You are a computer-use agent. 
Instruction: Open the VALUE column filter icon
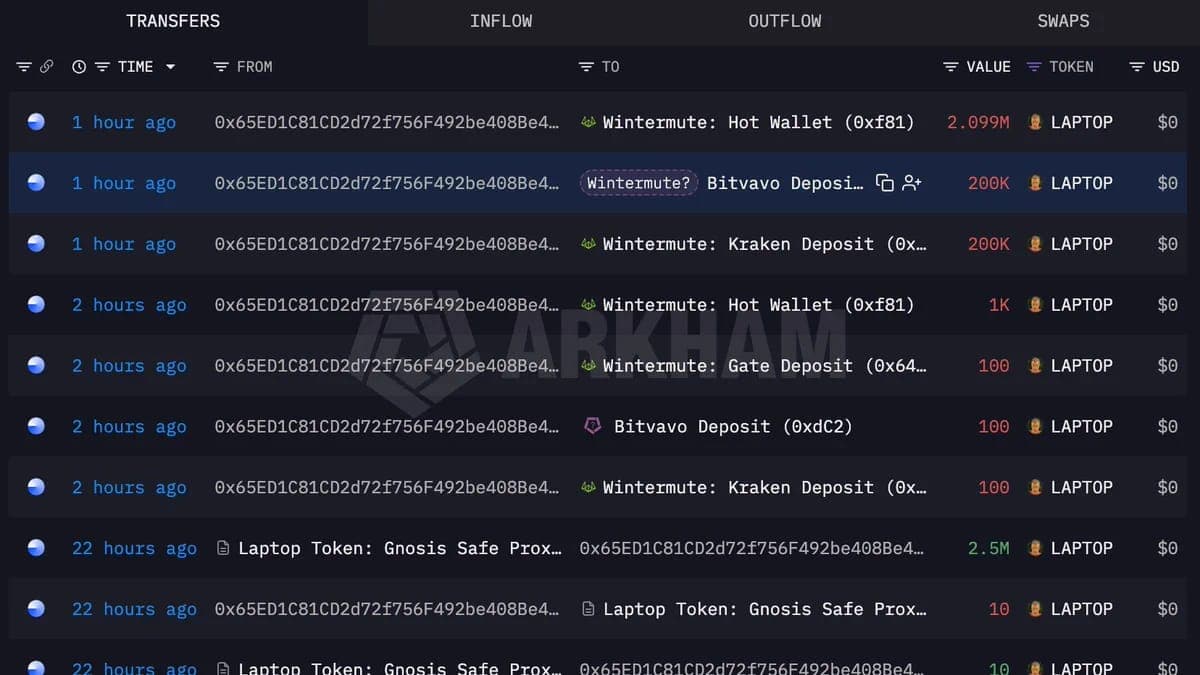[x=951, y=67]
